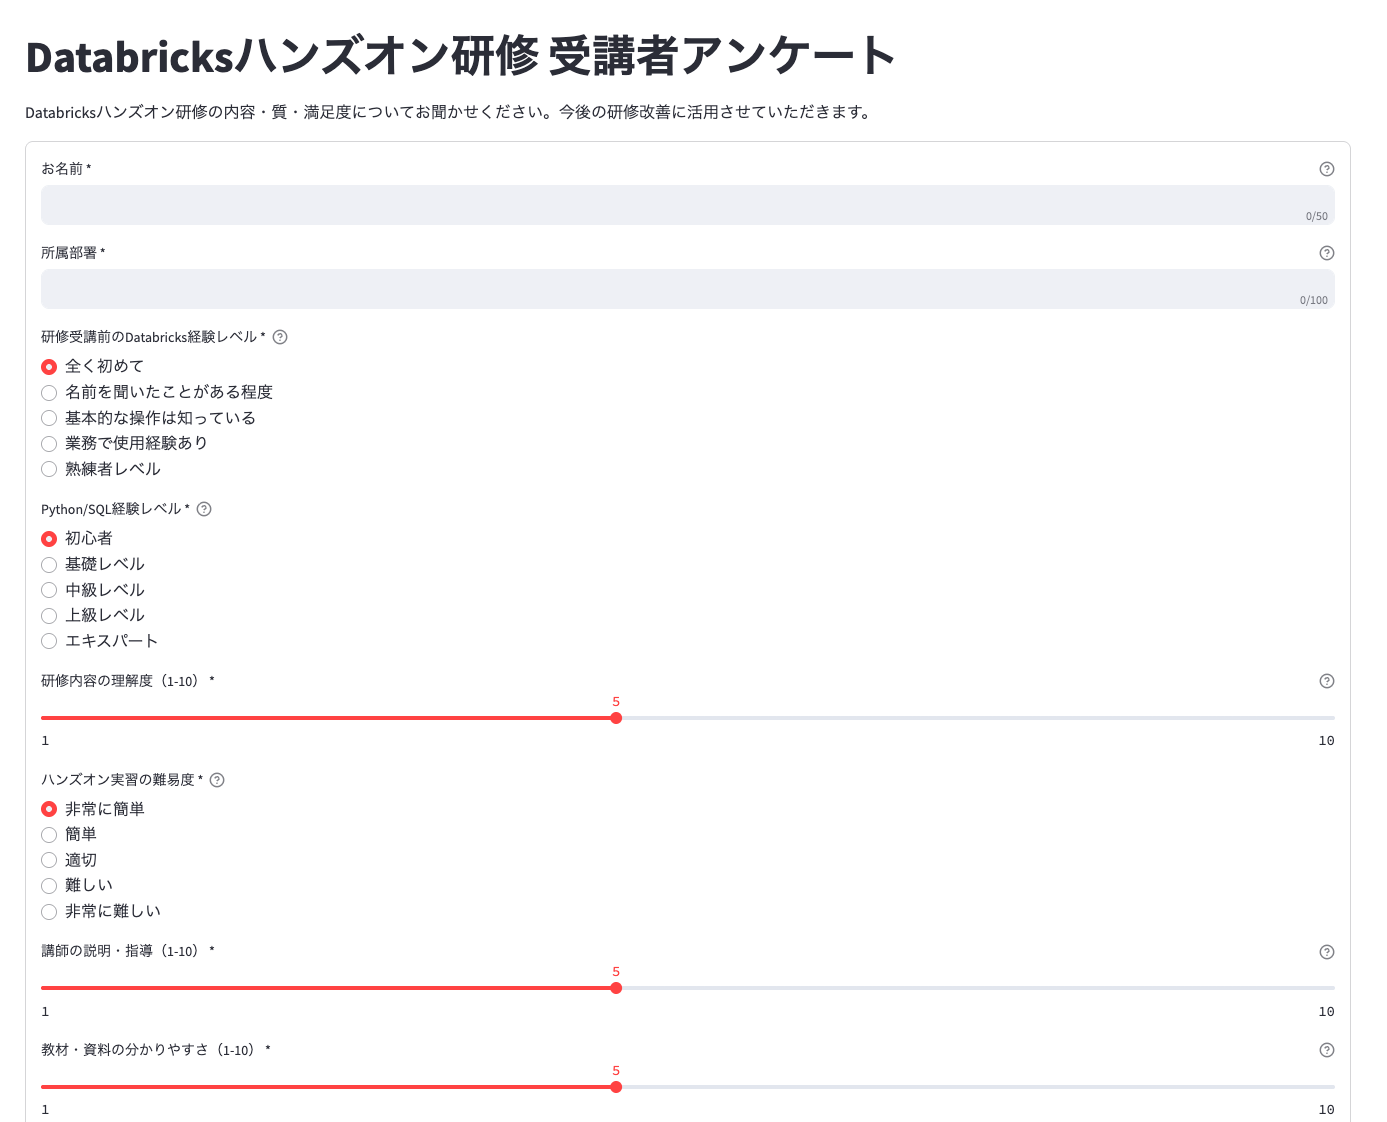This screenshot has height=1122, width=1387.
Task: Select 中級レベル for Python/SQL experience
Action: [x=49, y=590]
